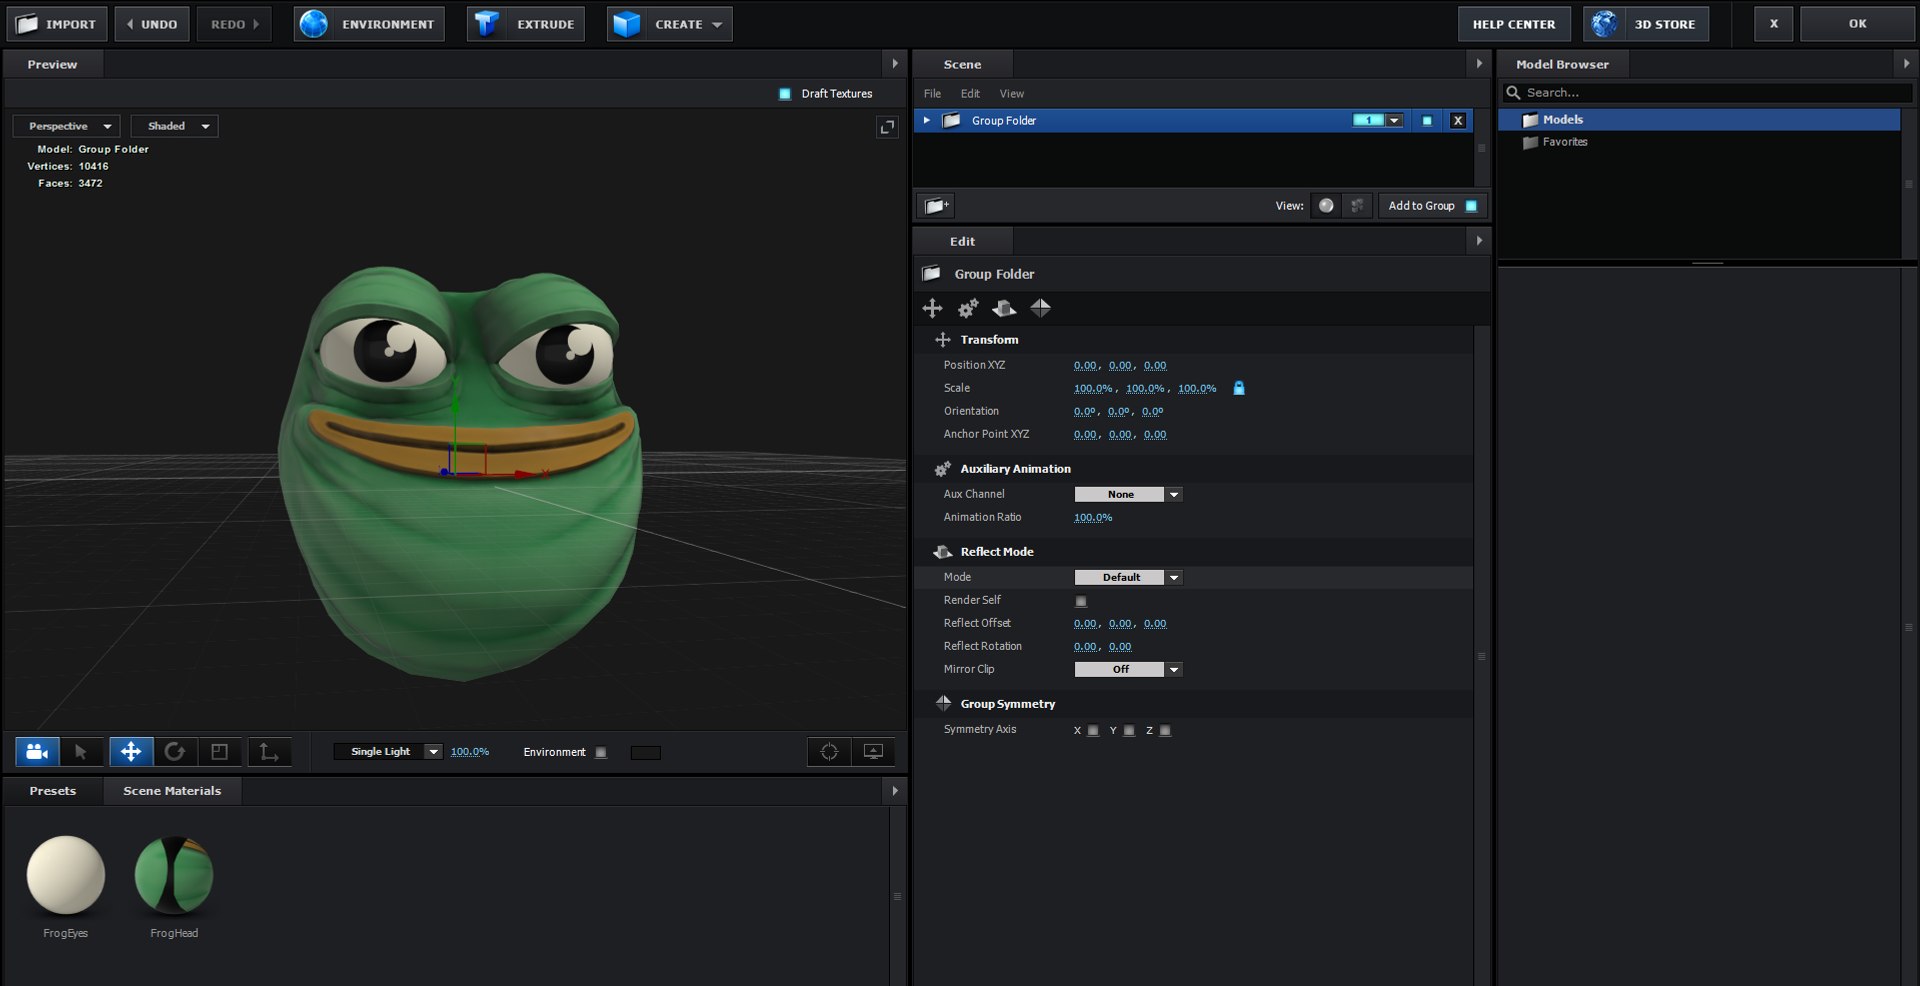Click the Redo button

(x=234, y=24)
